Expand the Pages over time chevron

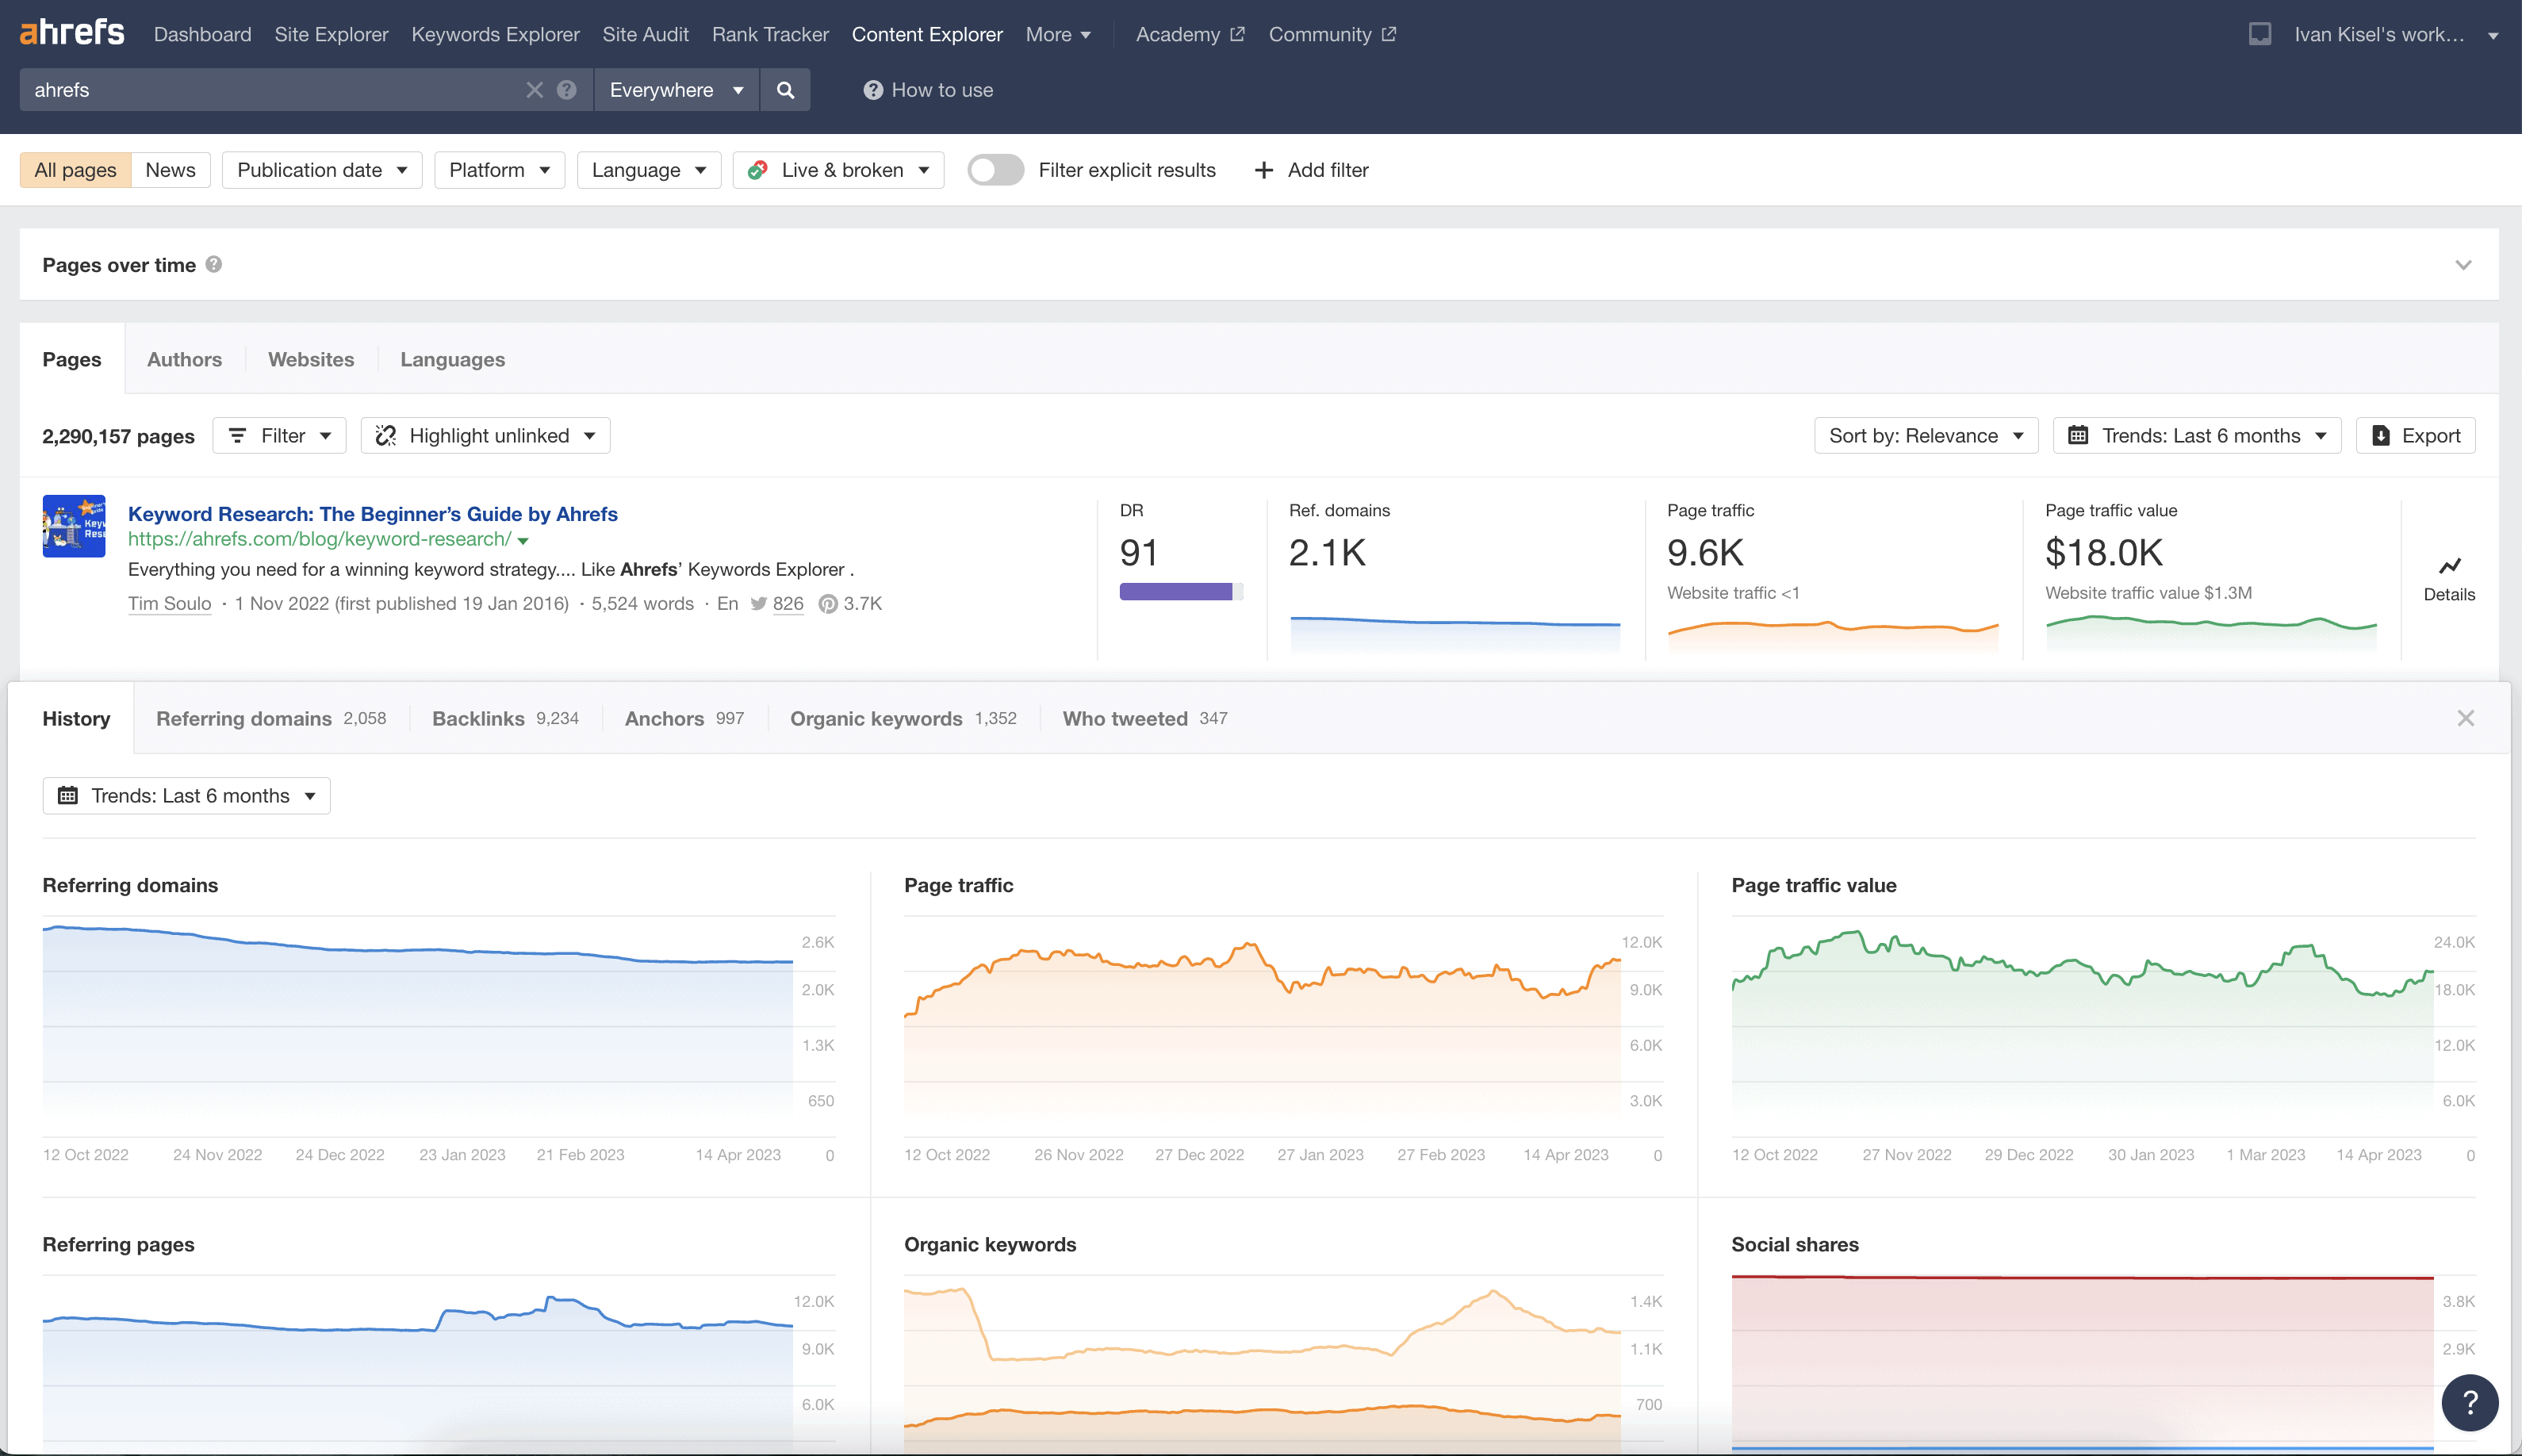[x=2463, y=265]
